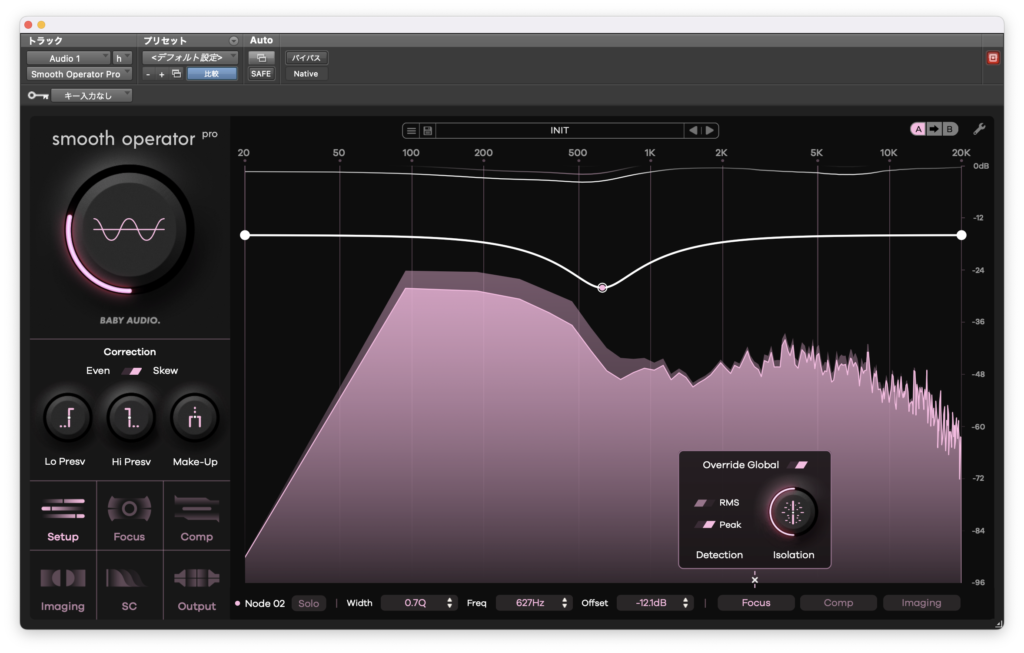Open the <デフォルト設定> preset dropdown
This screenshot has width=1024, height=653.
(190, 58)
